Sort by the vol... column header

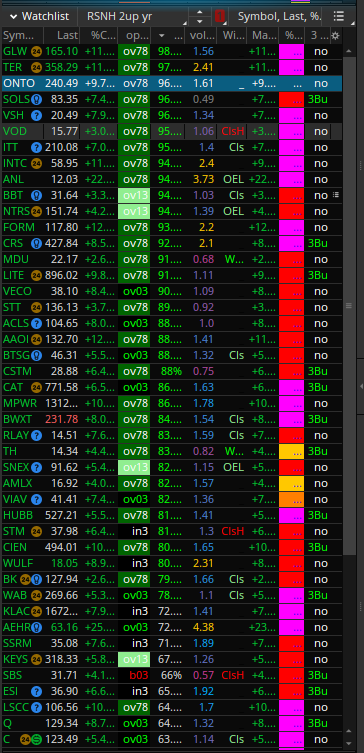200,36
